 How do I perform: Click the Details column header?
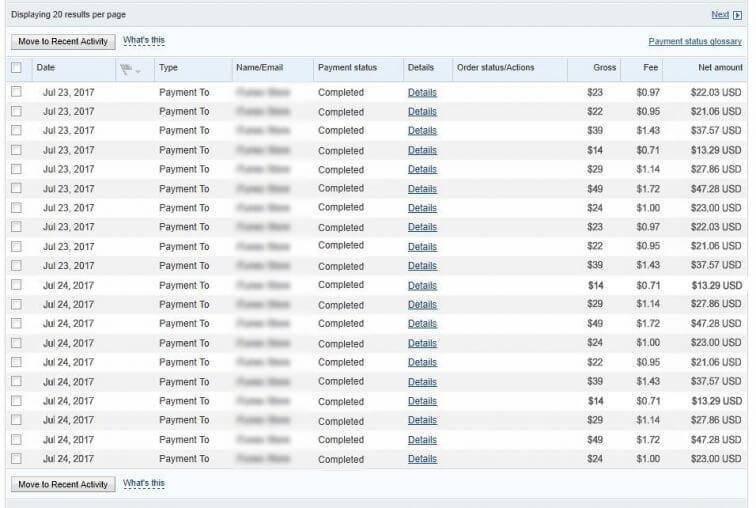coord(421,67)
